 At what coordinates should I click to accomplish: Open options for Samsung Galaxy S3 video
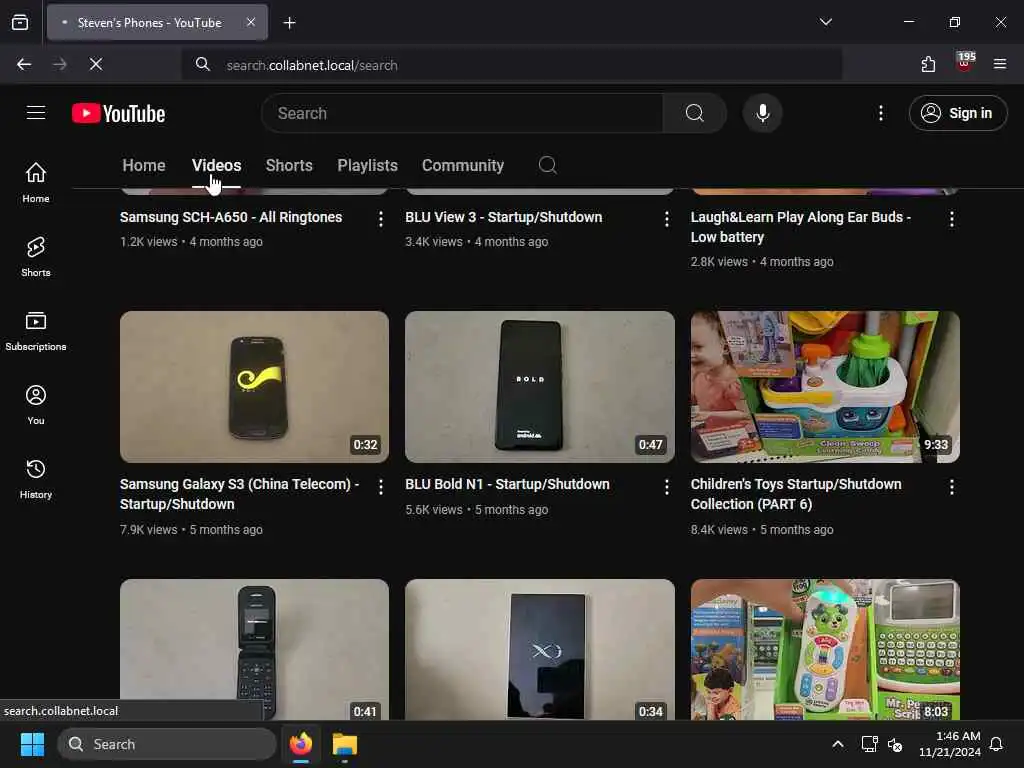point(381,487)
